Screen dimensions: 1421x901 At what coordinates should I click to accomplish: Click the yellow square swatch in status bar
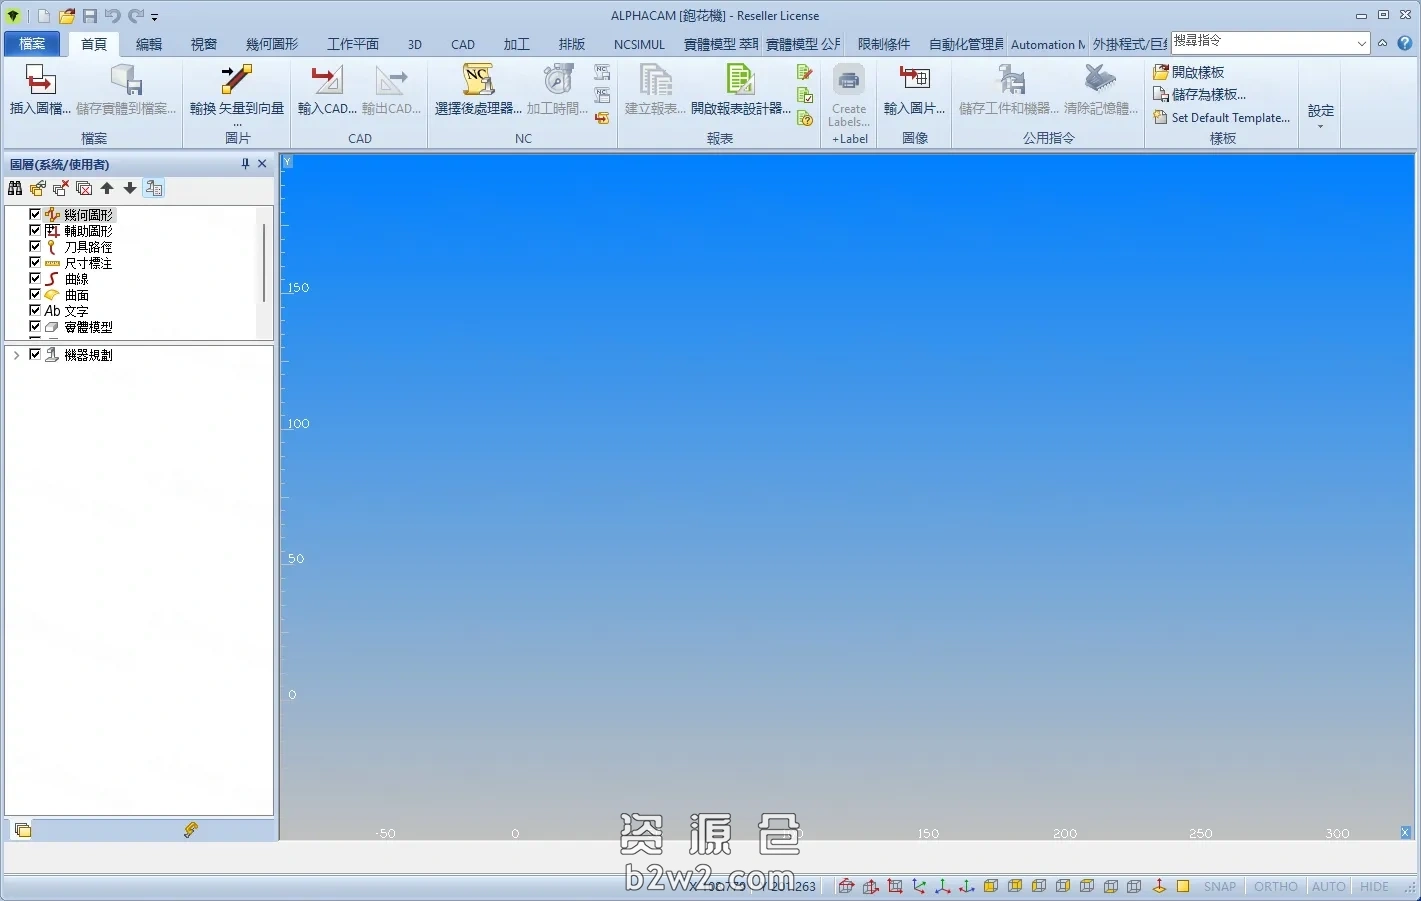pos(1183,886)
